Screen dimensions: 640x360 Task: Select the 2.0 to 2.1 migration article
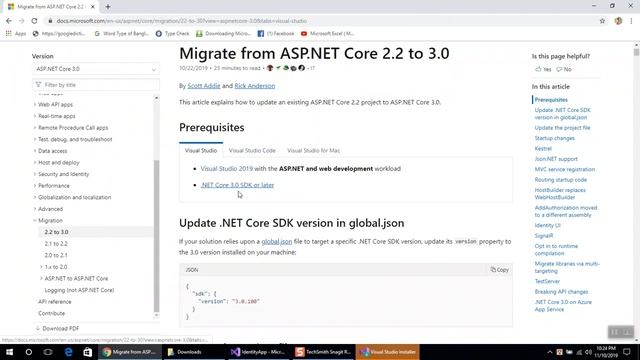[x=56, y=255]
